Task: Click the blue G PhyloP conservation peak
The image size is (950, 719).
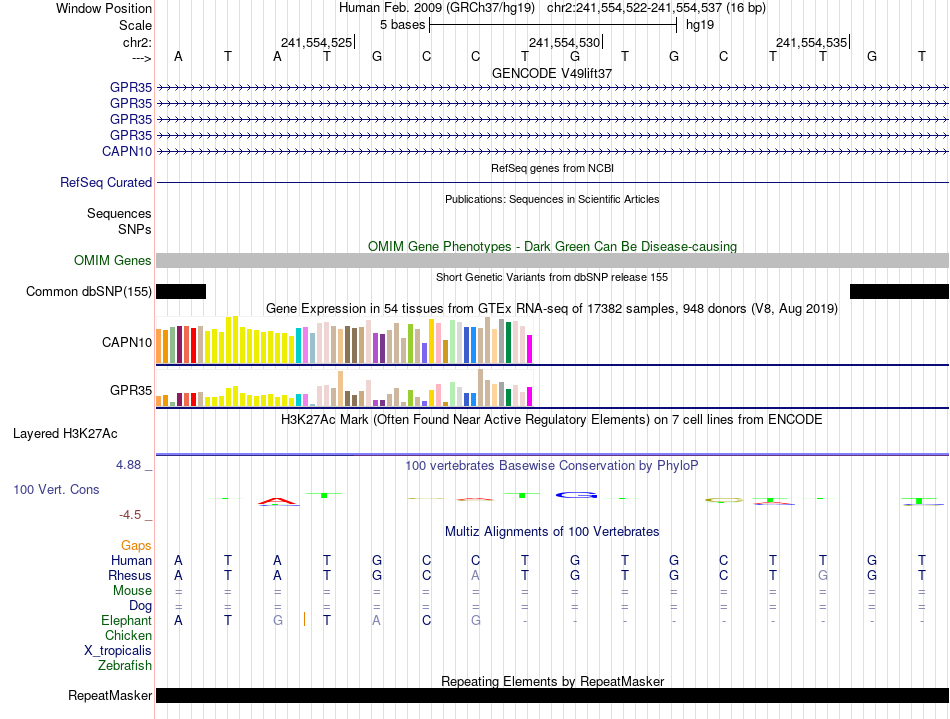Action: (576, 495)
